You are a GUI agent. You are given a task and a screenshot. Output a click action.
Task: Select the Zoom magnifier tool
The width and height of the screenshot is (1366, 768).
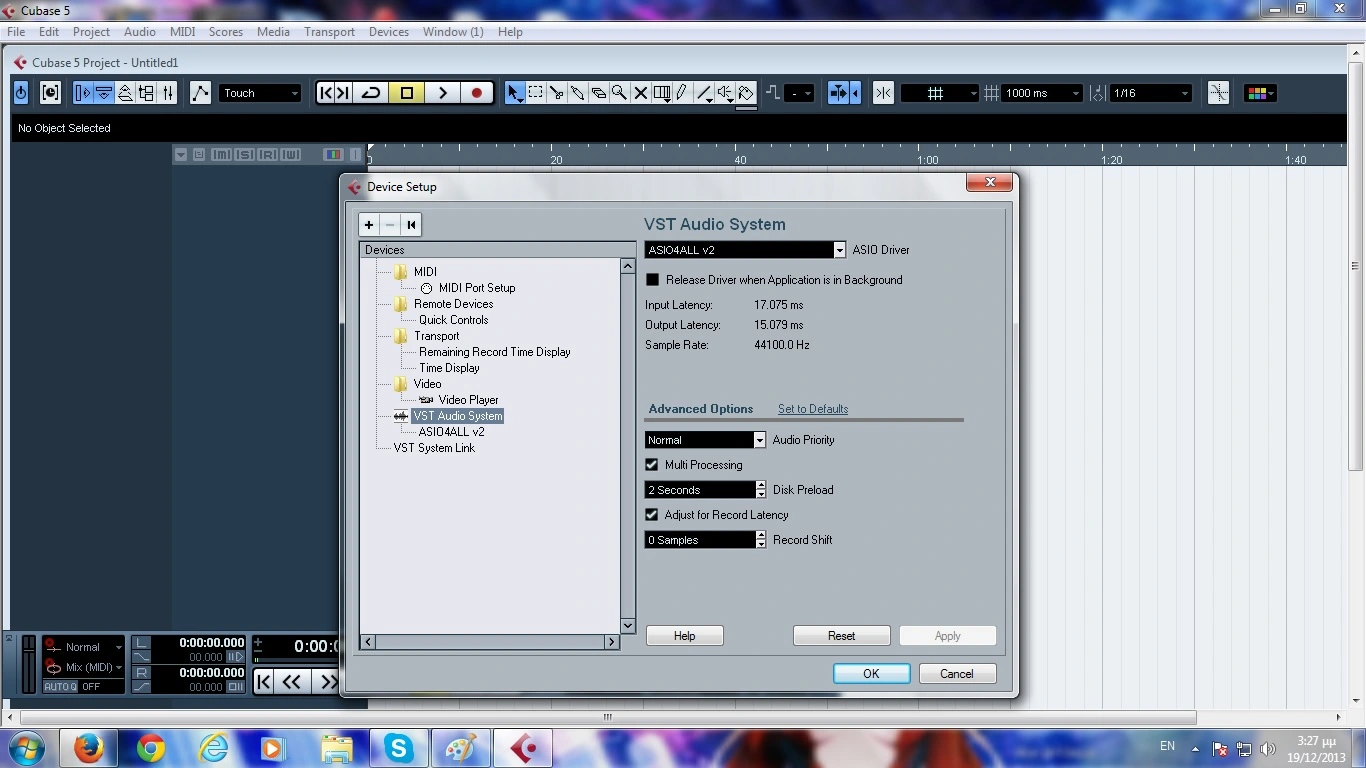tap(619, 93)
